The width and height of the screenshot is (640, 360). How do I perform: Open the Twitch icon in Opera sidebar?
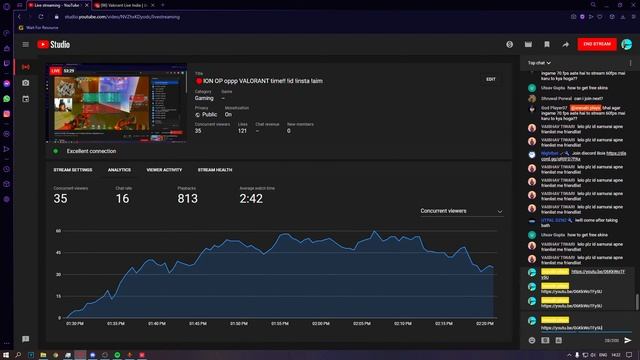[7, 63]
